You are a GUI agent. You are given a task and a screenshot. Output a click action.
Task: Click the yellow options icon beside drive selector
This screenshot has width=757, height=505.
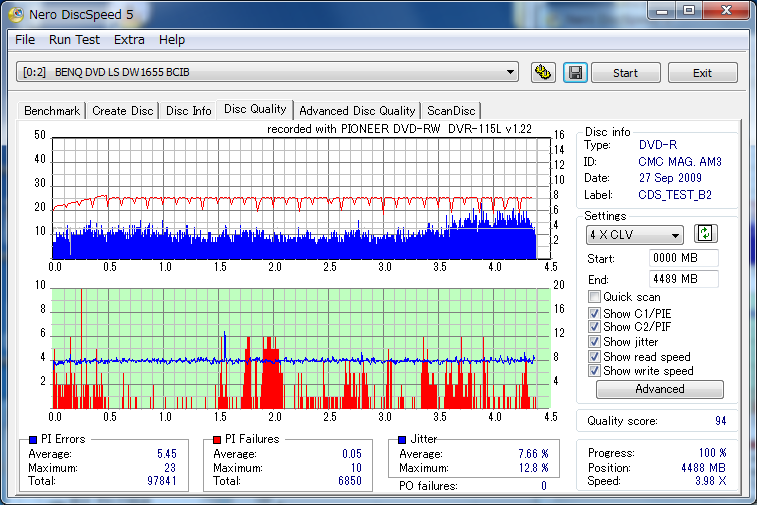[x=543, y=72]
